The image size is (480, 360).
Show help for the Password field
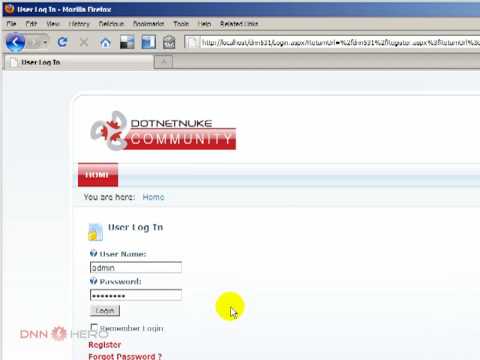pos(93,281)
